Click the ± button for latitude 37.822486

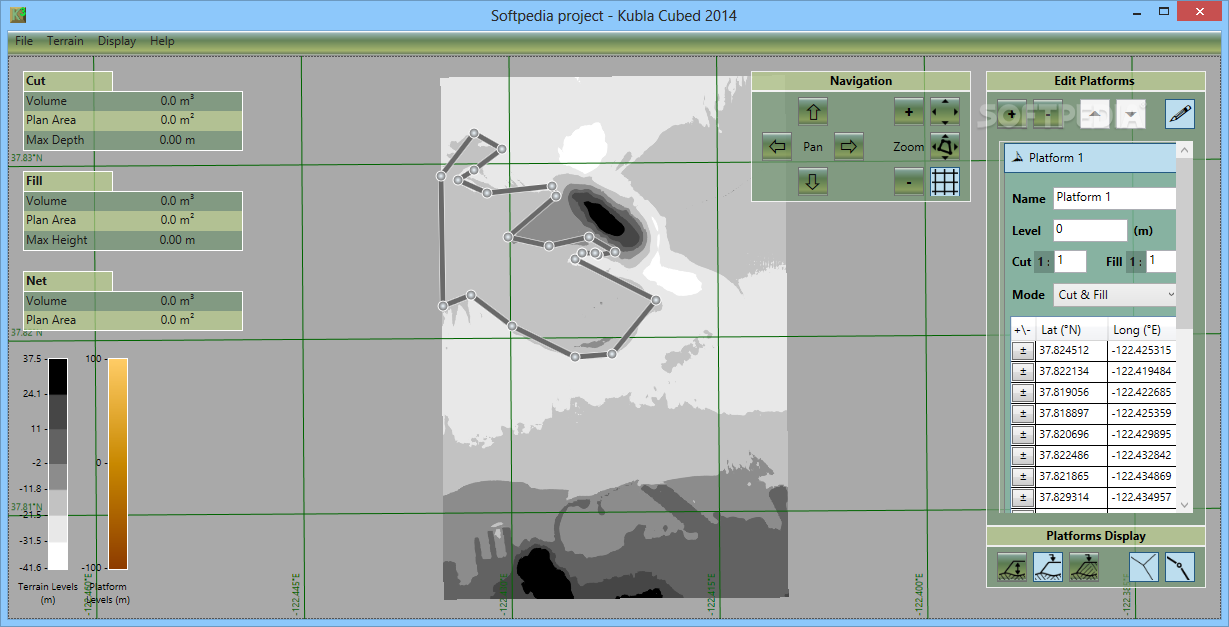[1023, 455]
